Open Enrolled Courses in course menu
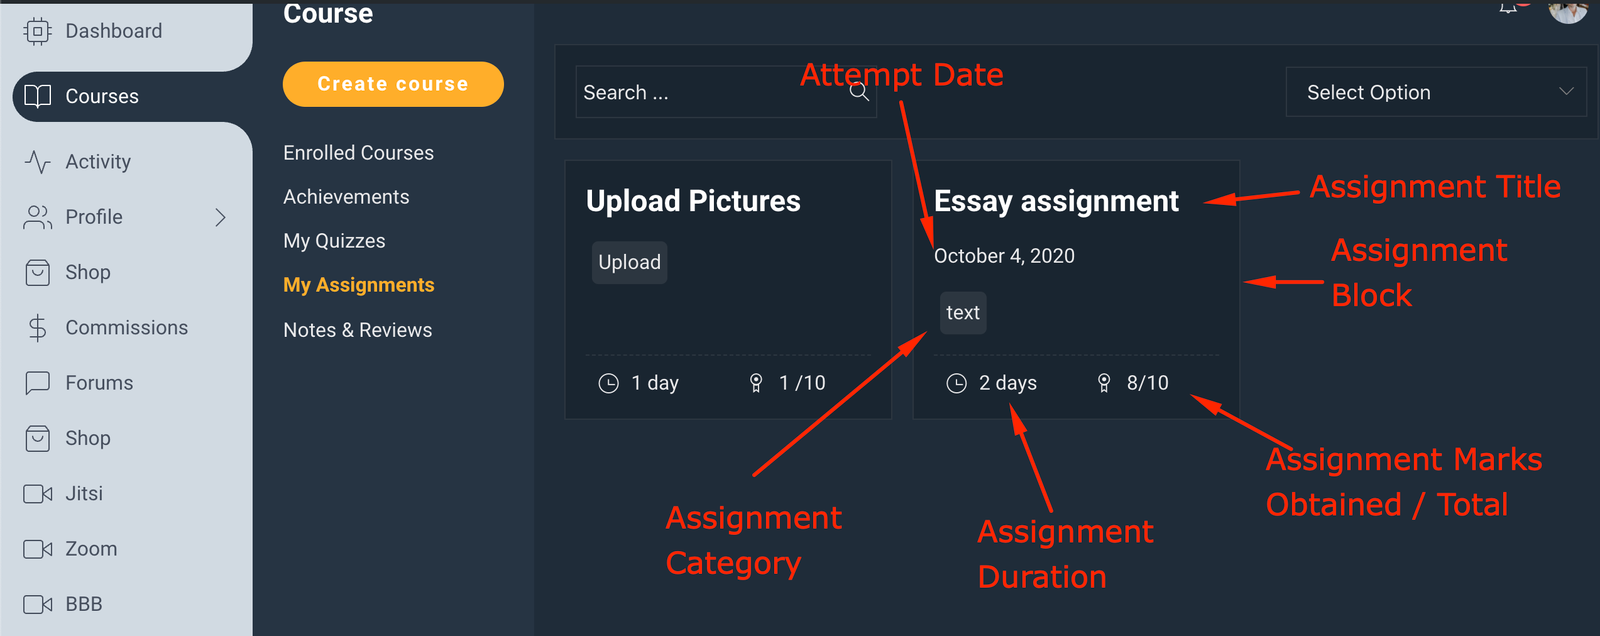 tap(358, 153)
